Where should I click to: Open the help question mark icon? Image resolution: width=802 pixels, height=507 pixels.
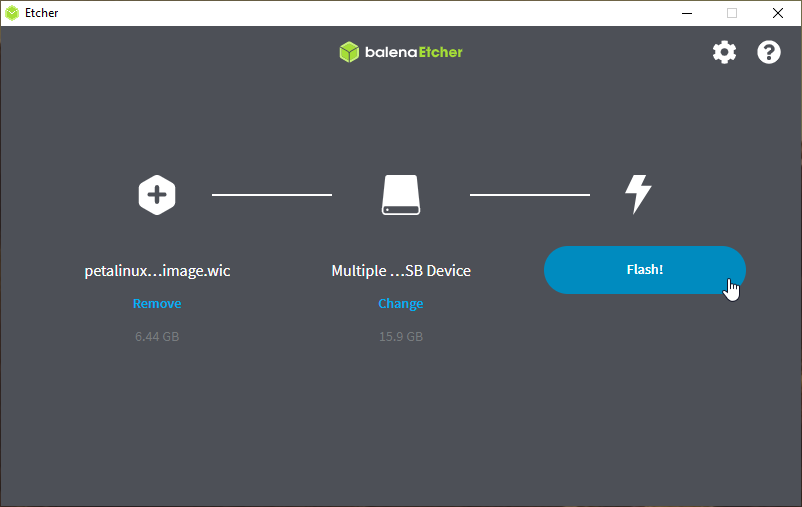(769, 52)
